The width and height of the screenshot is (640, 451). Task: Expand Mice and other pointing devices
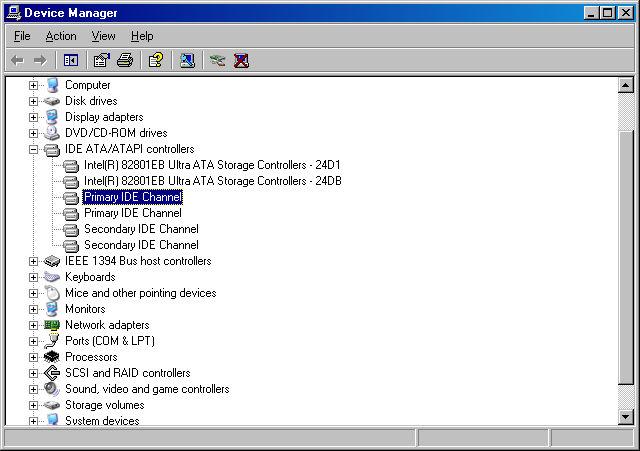33,293
